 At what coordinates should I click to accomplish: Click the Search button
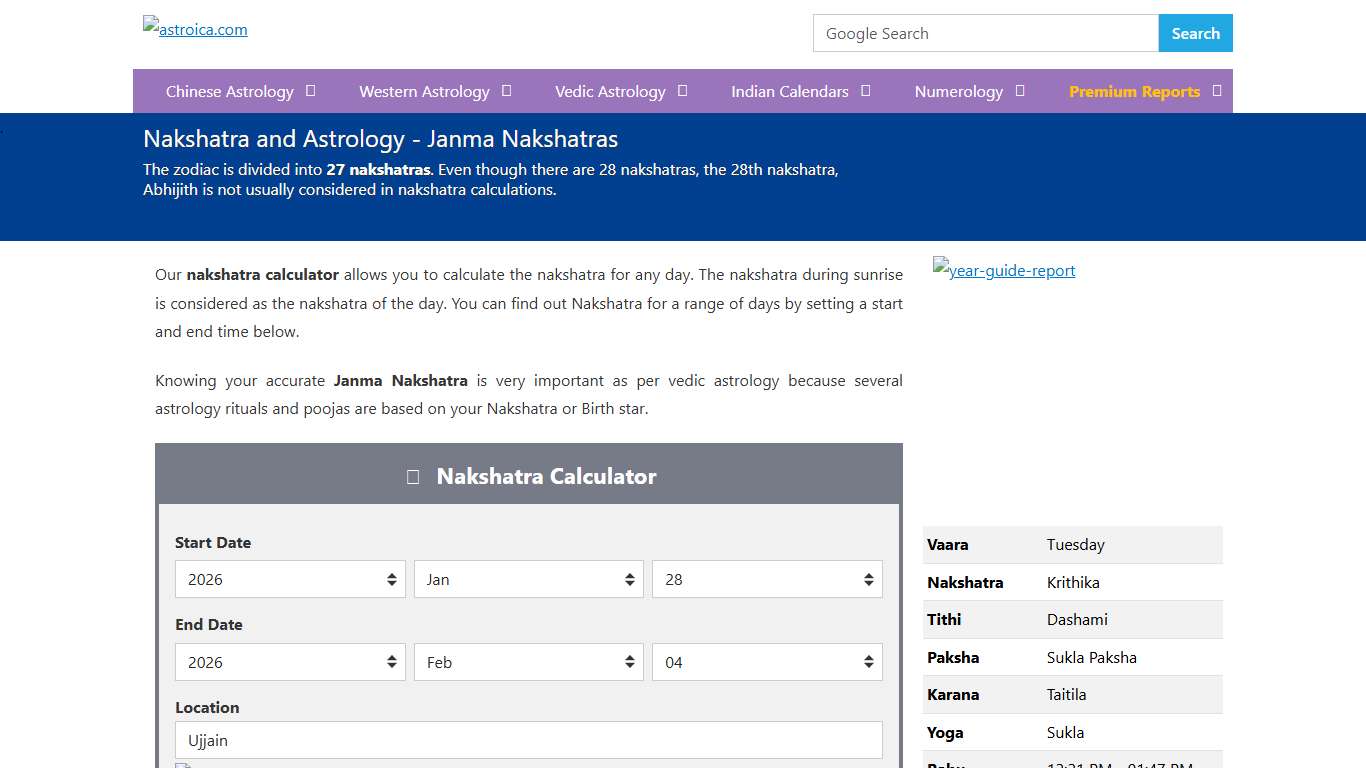coord(1195,33)
